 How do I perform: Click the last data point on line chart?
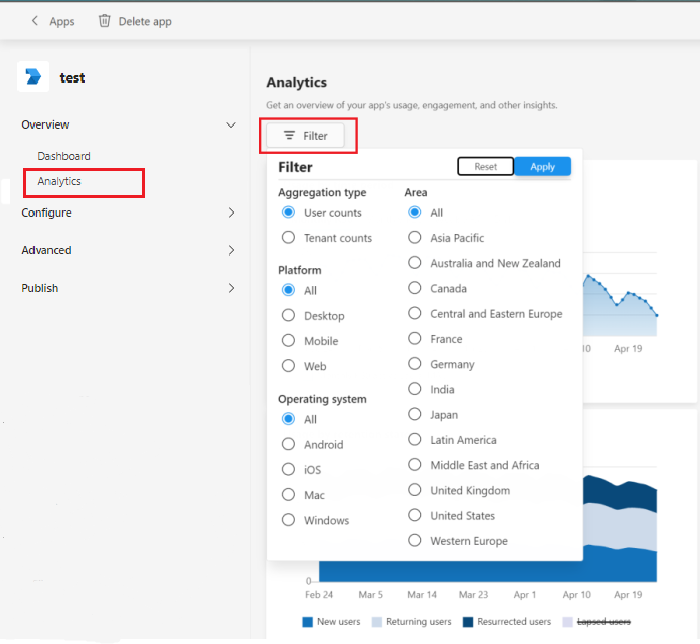(x=657, y=315)
